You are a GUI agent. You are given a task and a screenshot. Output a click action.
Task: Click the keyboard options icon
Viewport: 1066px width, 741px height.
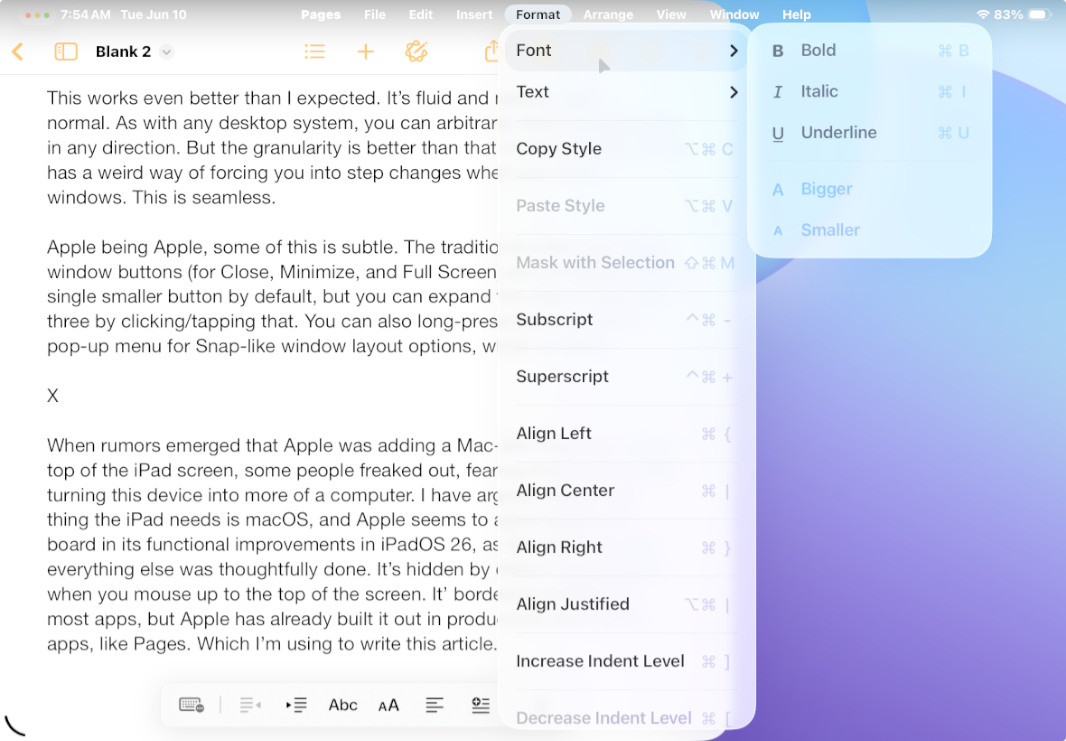tap(191, 705)
